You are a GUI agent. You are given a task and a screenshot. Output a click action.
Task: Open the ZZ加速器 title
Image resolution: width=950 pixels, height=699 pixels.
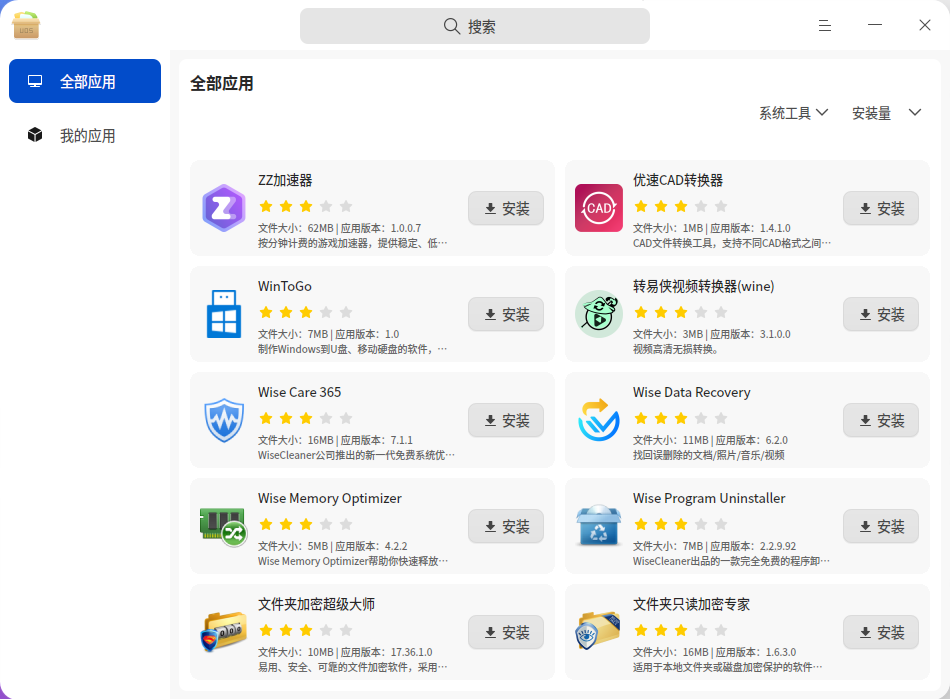[285, 180]
